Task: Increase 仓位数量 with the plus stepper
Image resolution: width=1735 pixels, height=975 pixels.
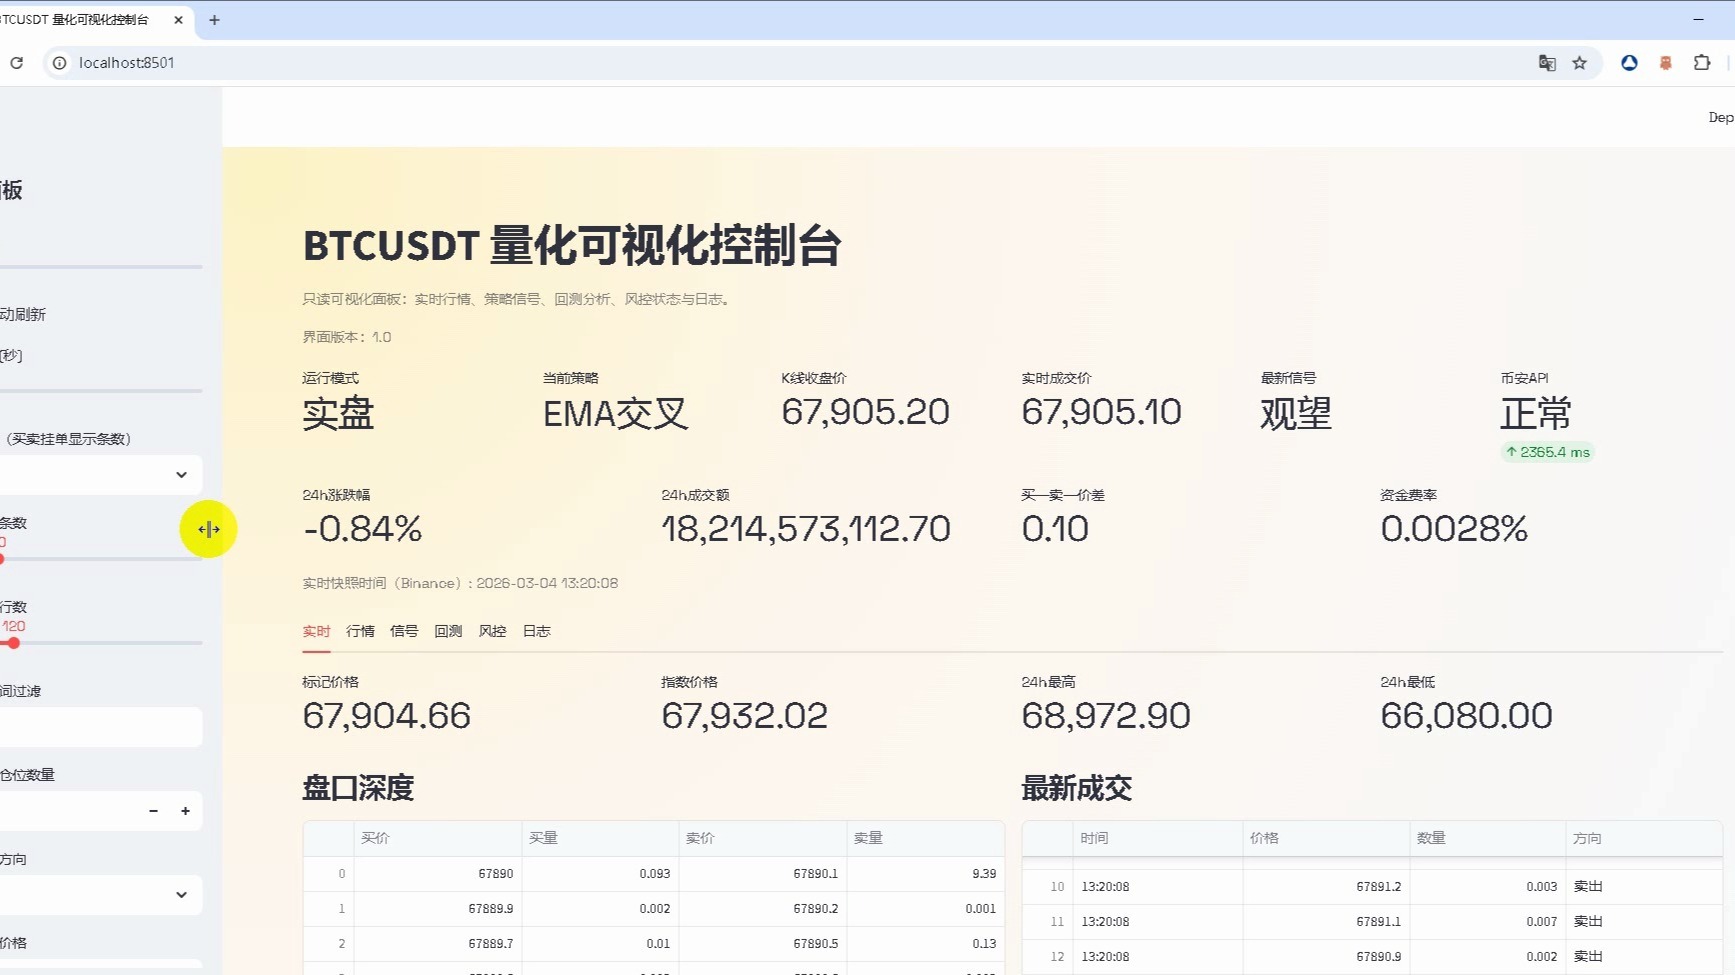Action: (x=185, y=811)
